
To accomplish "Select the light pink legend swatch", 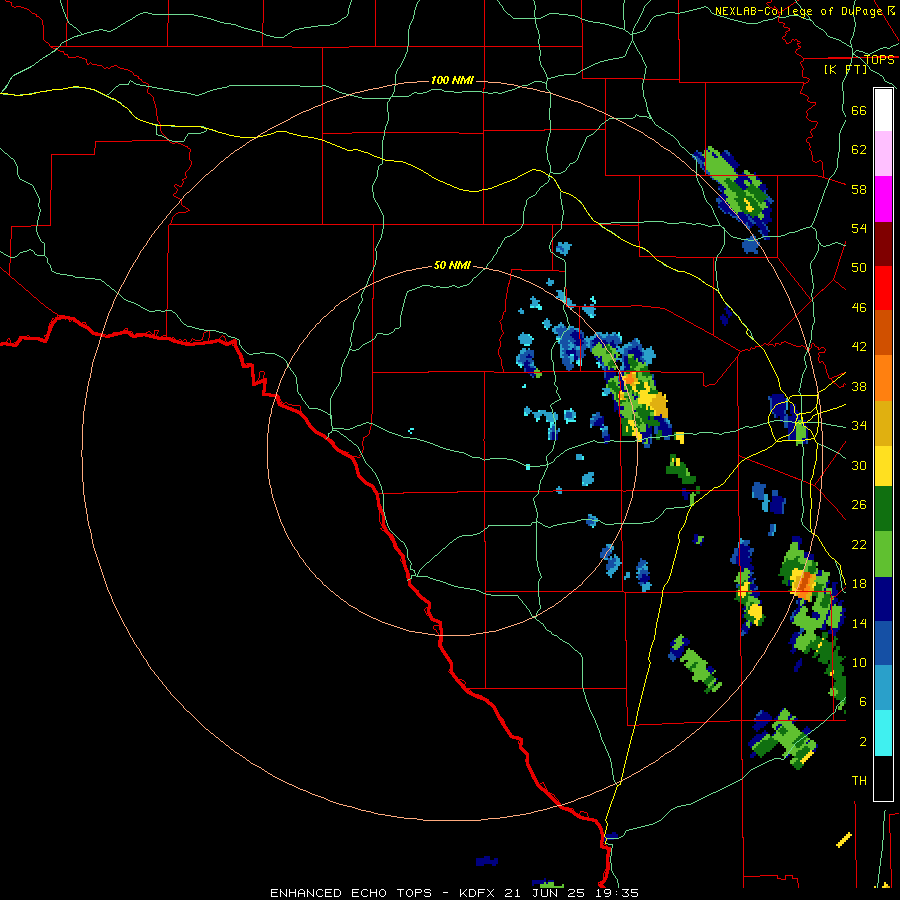I will 883,153.
